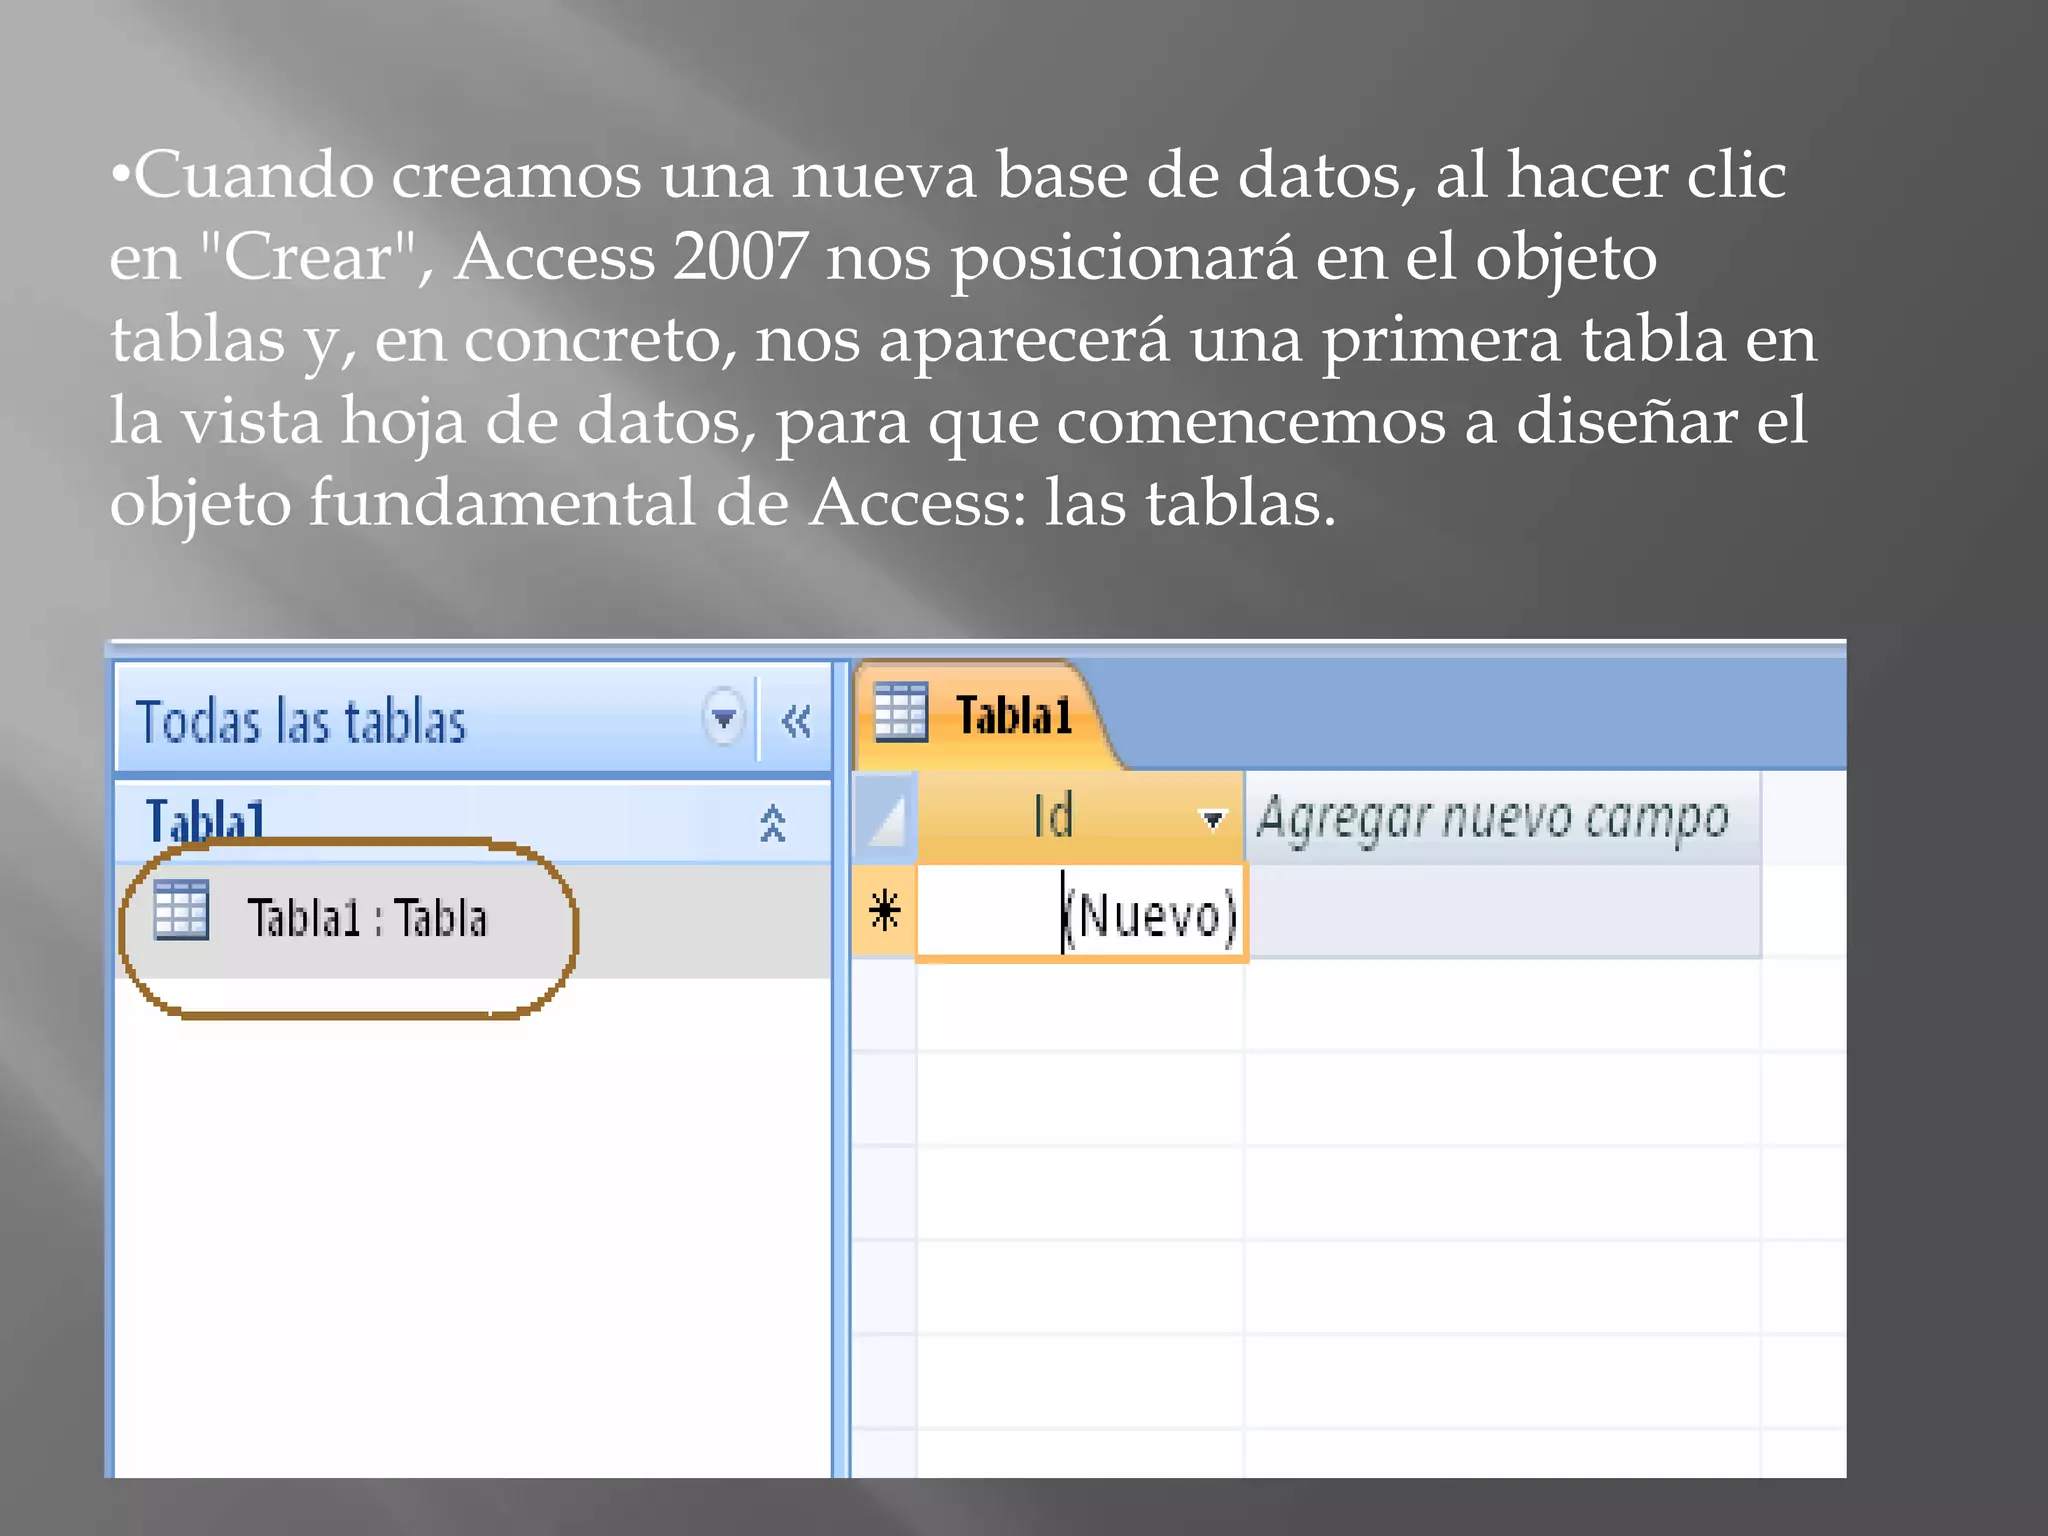Click the table icon next to Tabla1 : Tabla
2048x1536 pixels.
tap(182, 911)
